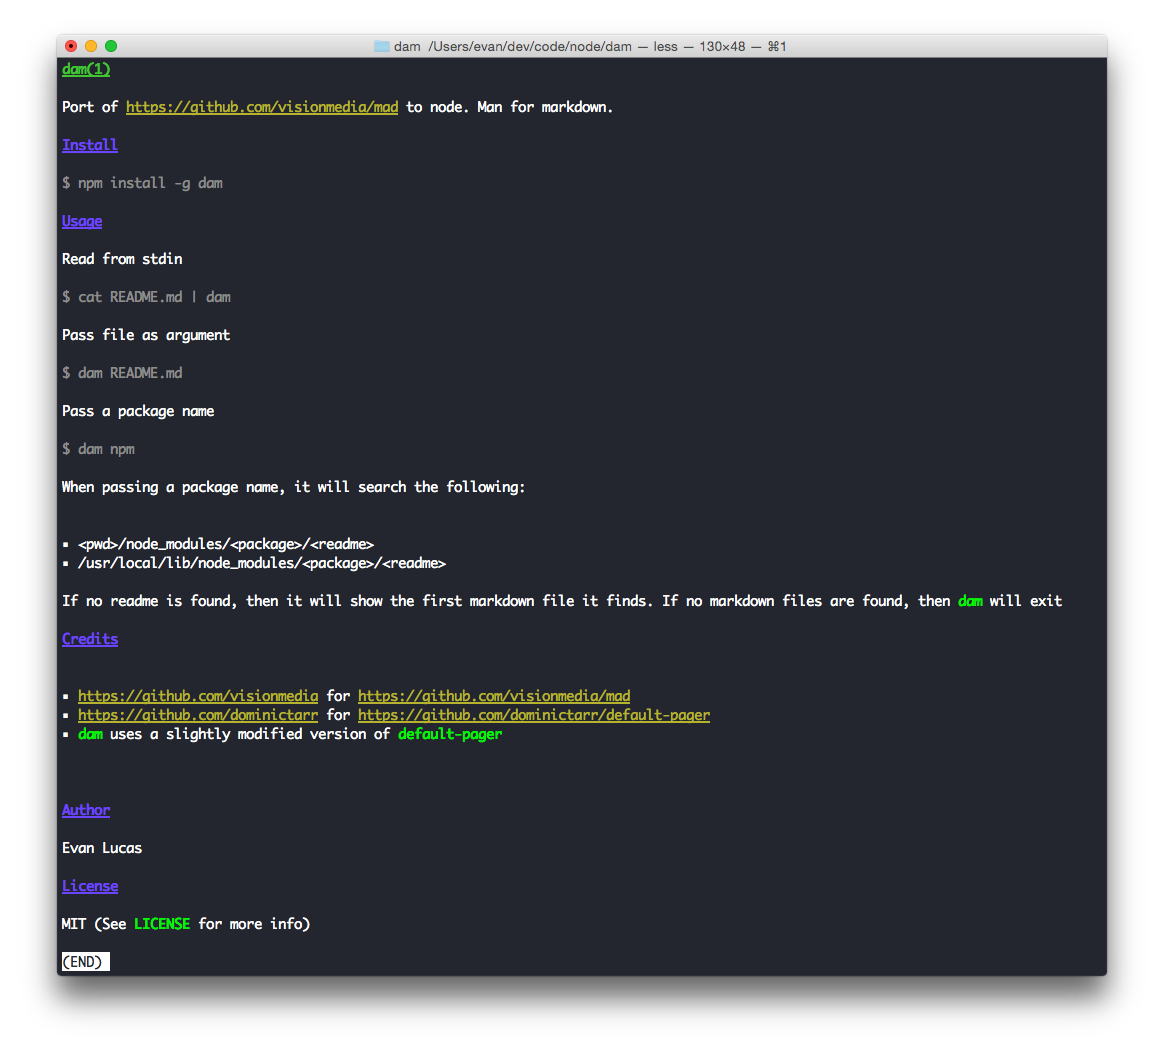Click the '$ cat README.md | dam' command
Image resolution: width=1164 pixels, height=1055 pixels.
146,297
